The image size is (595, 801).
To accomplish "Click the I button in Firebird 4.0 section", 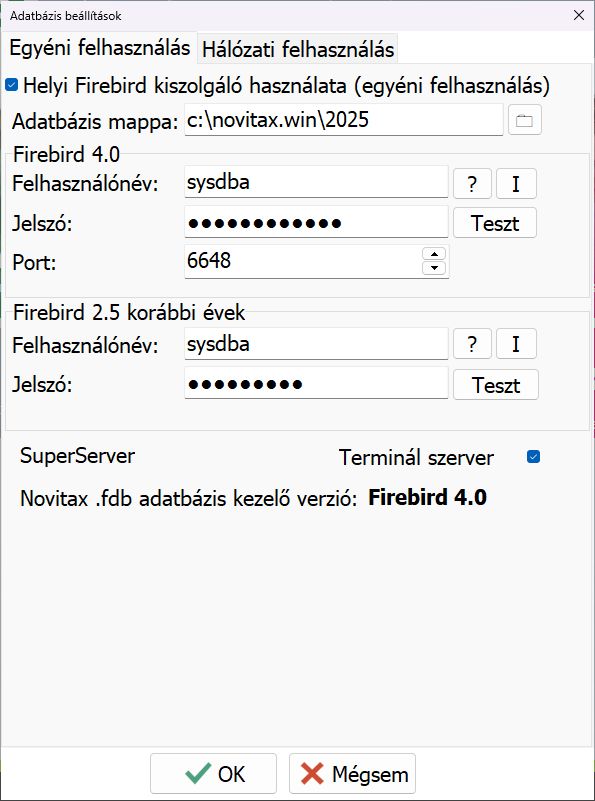I will click(x=516, y=183).
